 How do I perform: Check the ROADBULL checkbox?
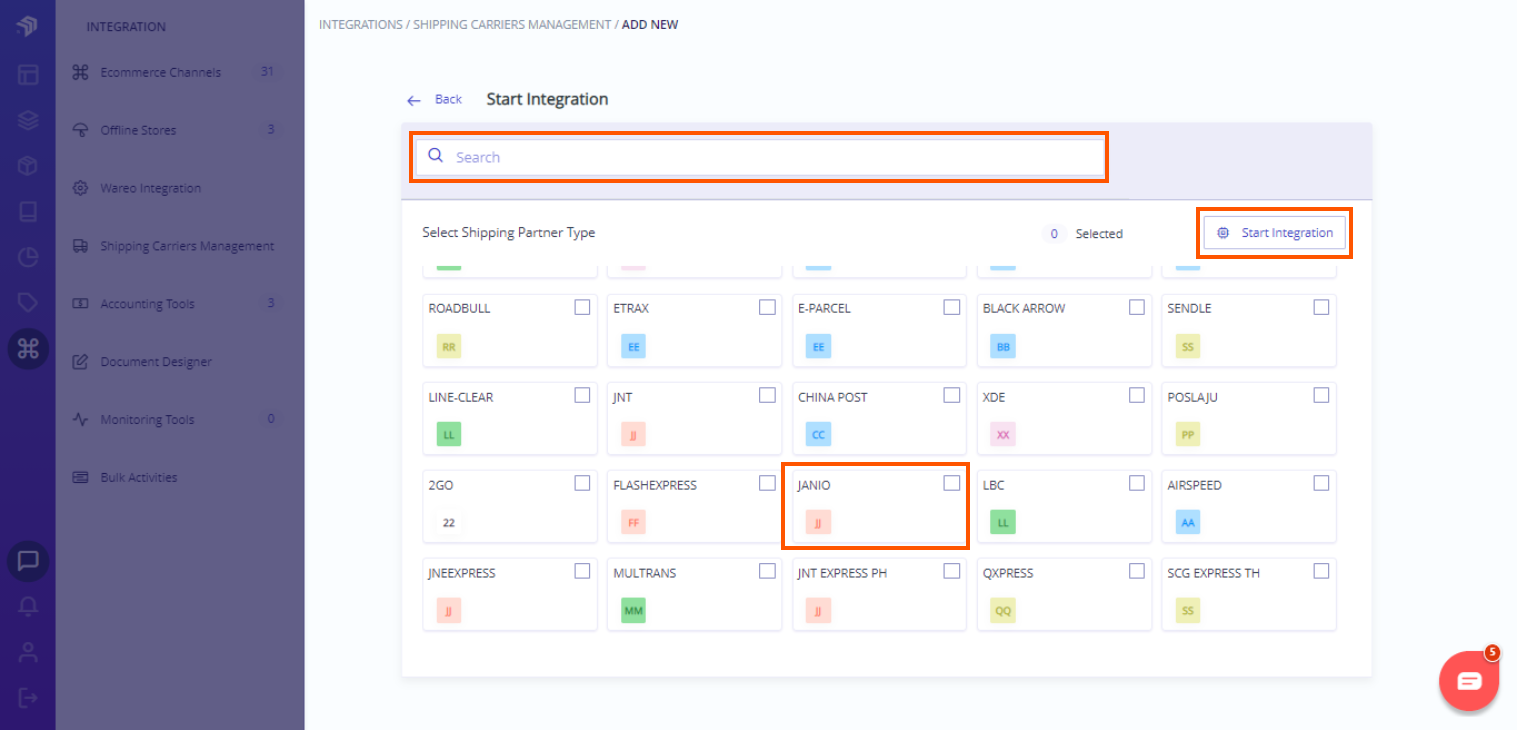[x=582, y=307]
